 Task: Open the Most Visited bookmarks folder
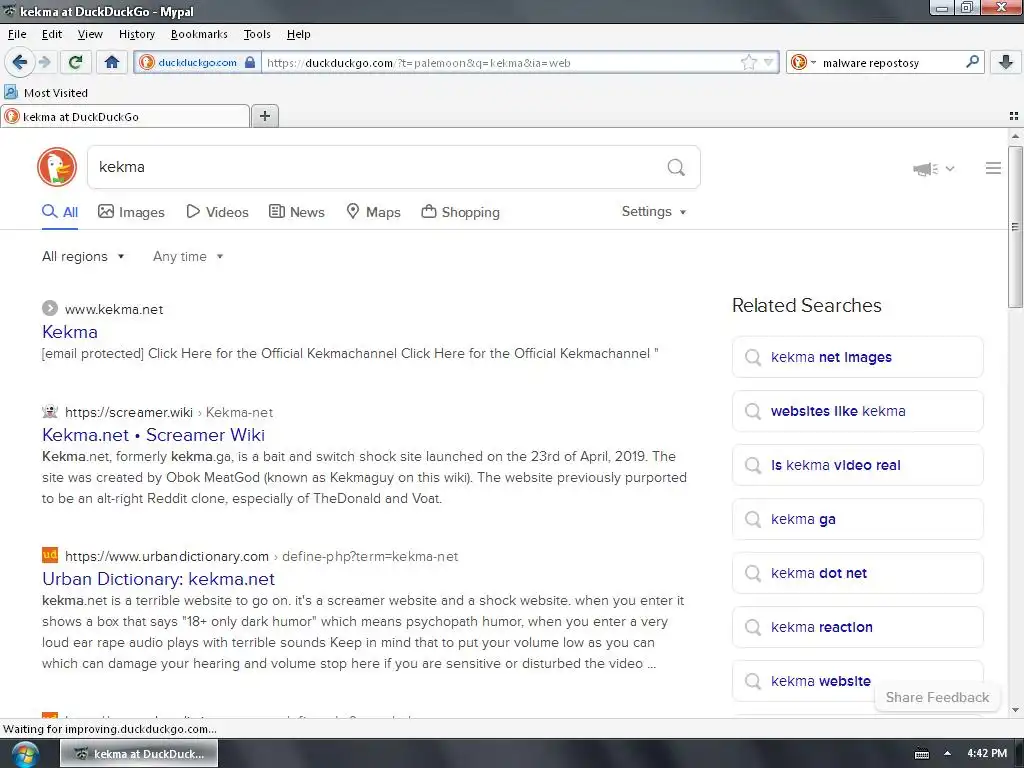[46, 93]
